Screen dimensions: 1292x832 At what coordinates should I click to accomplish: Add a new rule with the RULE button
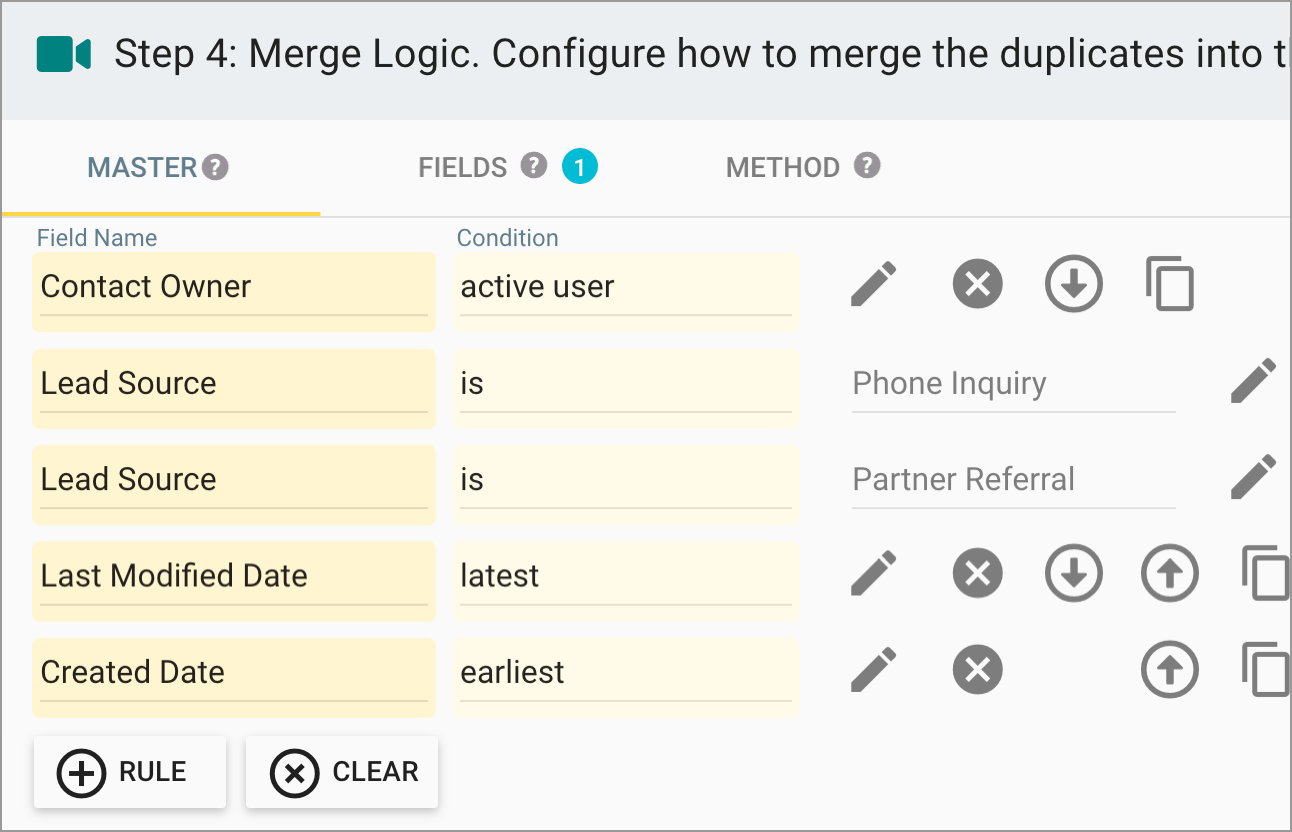click(x=129, y=771)
